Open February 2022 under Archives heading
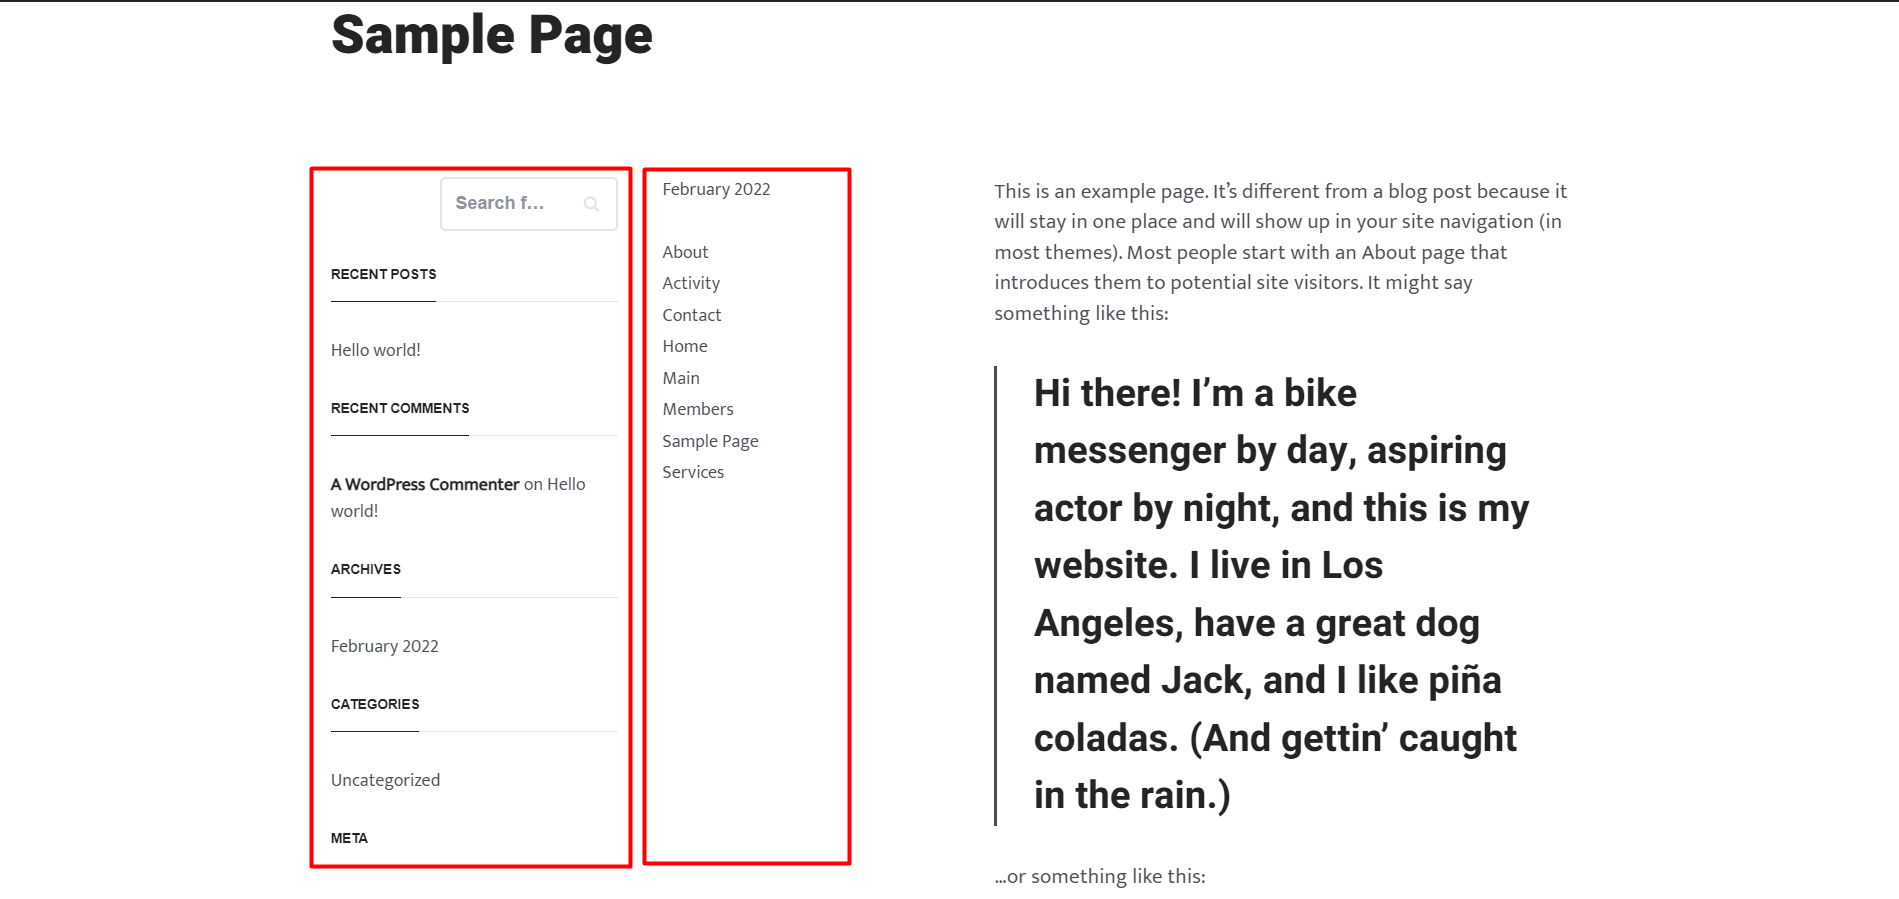The width and height of the screenshot is (1899, 899). tap(384, 646)
